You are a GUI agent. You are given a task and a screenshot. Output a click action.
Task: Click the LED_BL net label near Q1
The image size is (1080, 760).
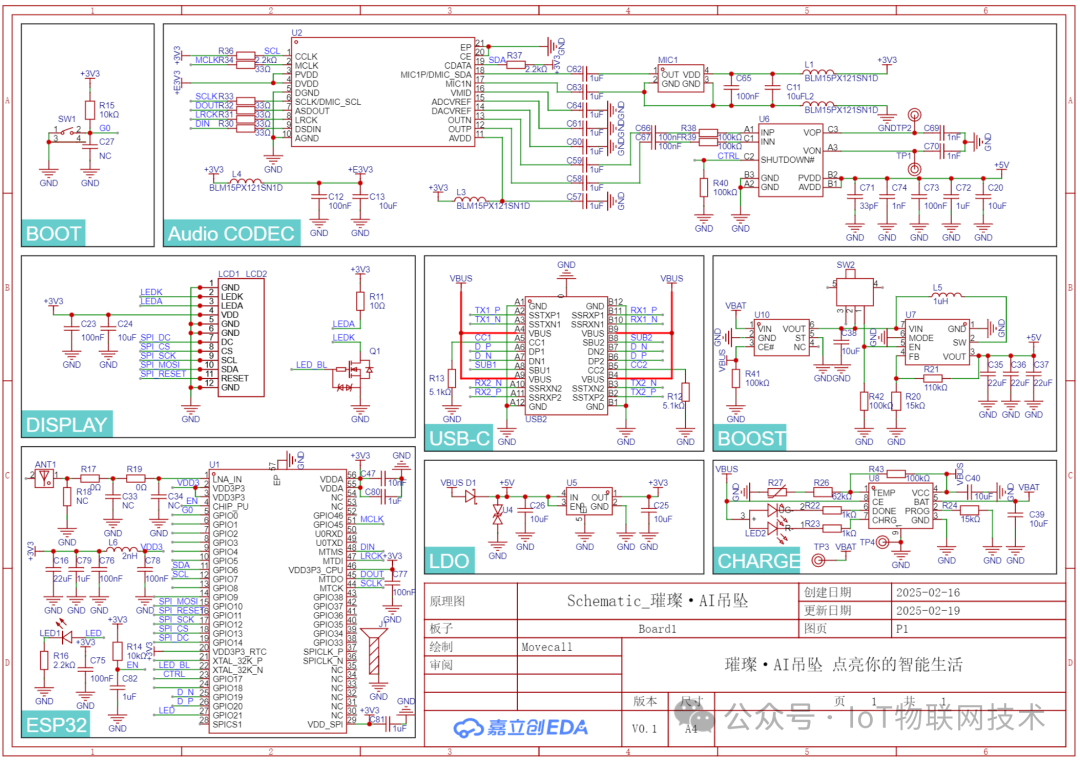coord(312,364)
